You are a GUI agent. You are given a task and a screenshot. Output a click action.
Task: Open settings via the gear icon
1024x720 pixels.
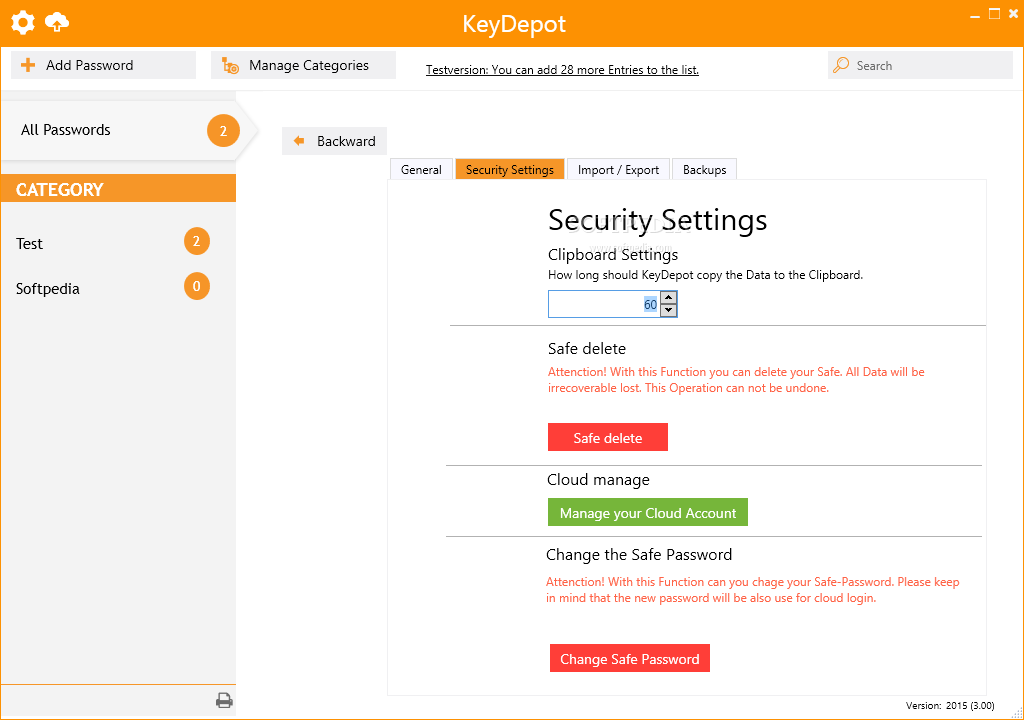tap(23, 23)
